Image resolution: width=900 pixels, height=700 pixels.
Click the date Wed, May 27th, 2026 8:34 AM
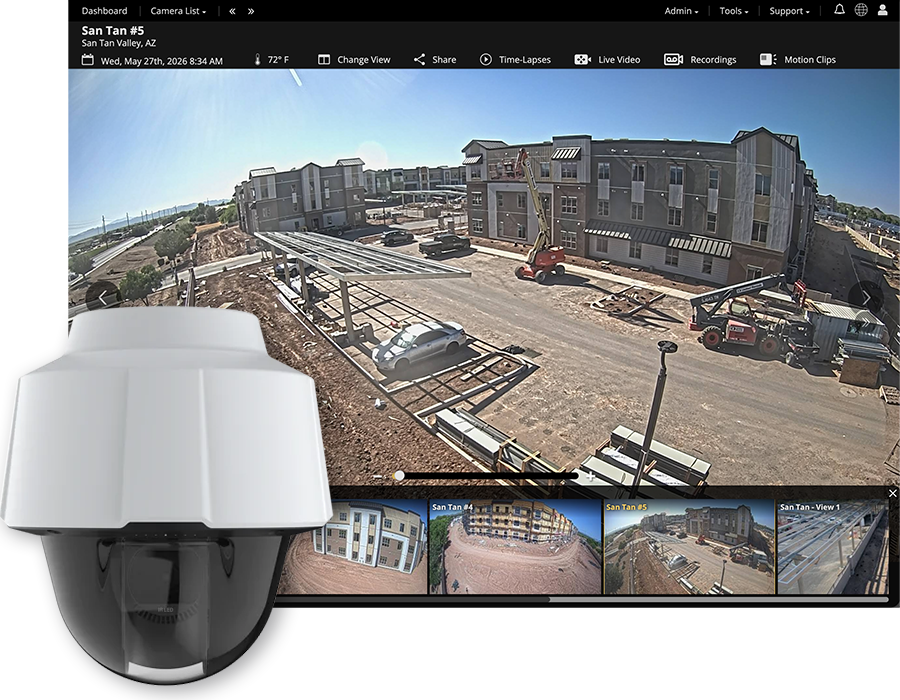tap(162, 60)
